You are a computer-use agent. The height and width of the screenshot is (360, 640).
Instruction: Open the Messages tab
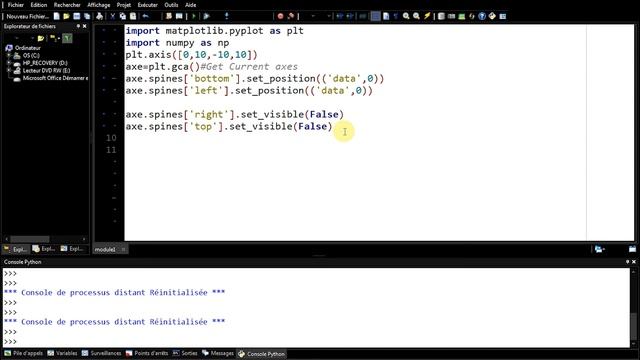tap(218, 353)
